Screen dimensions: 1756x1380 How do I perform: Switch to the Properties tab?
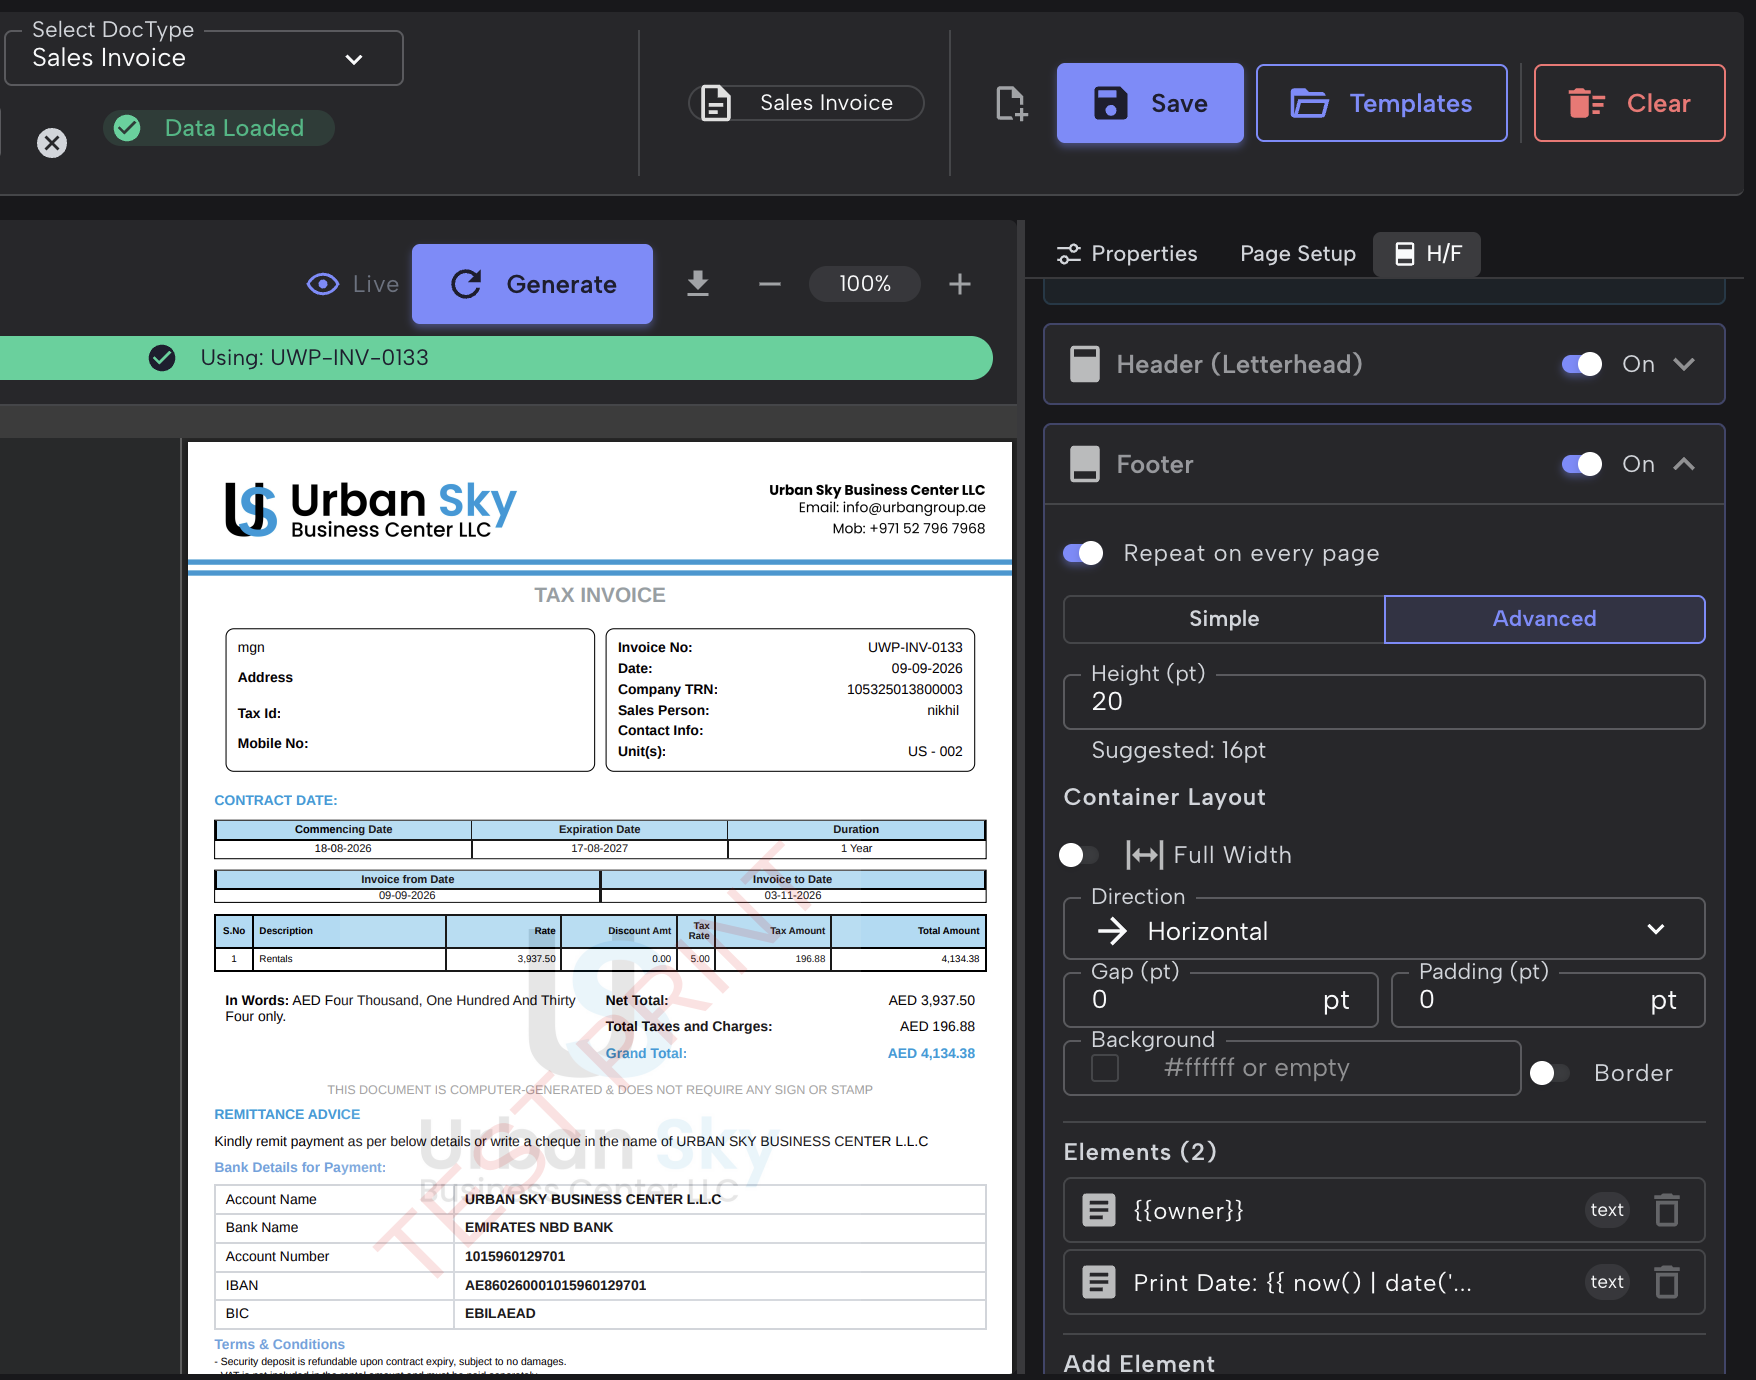(x=1127, y=254)
